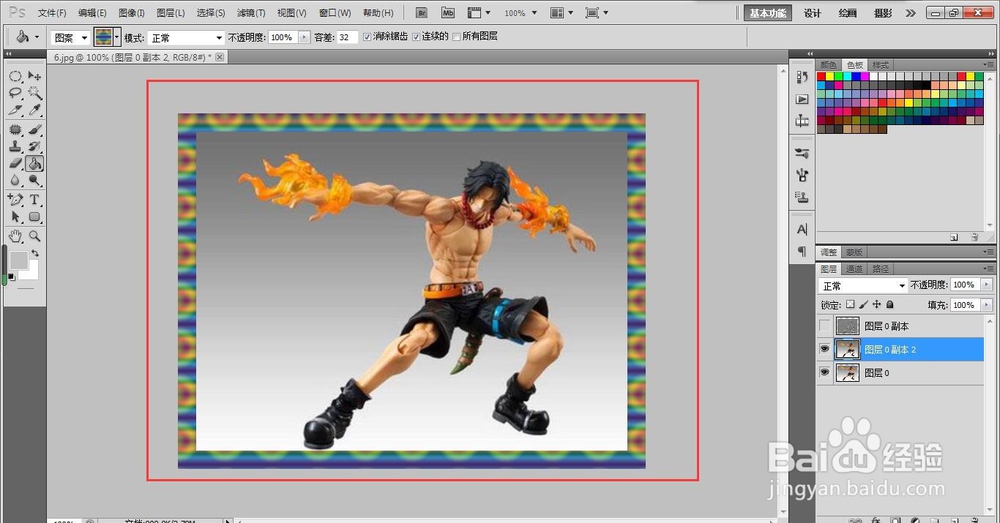Select the Magic Wand tool
This screenshot has width=1000, height=523.
pos(34,93)
